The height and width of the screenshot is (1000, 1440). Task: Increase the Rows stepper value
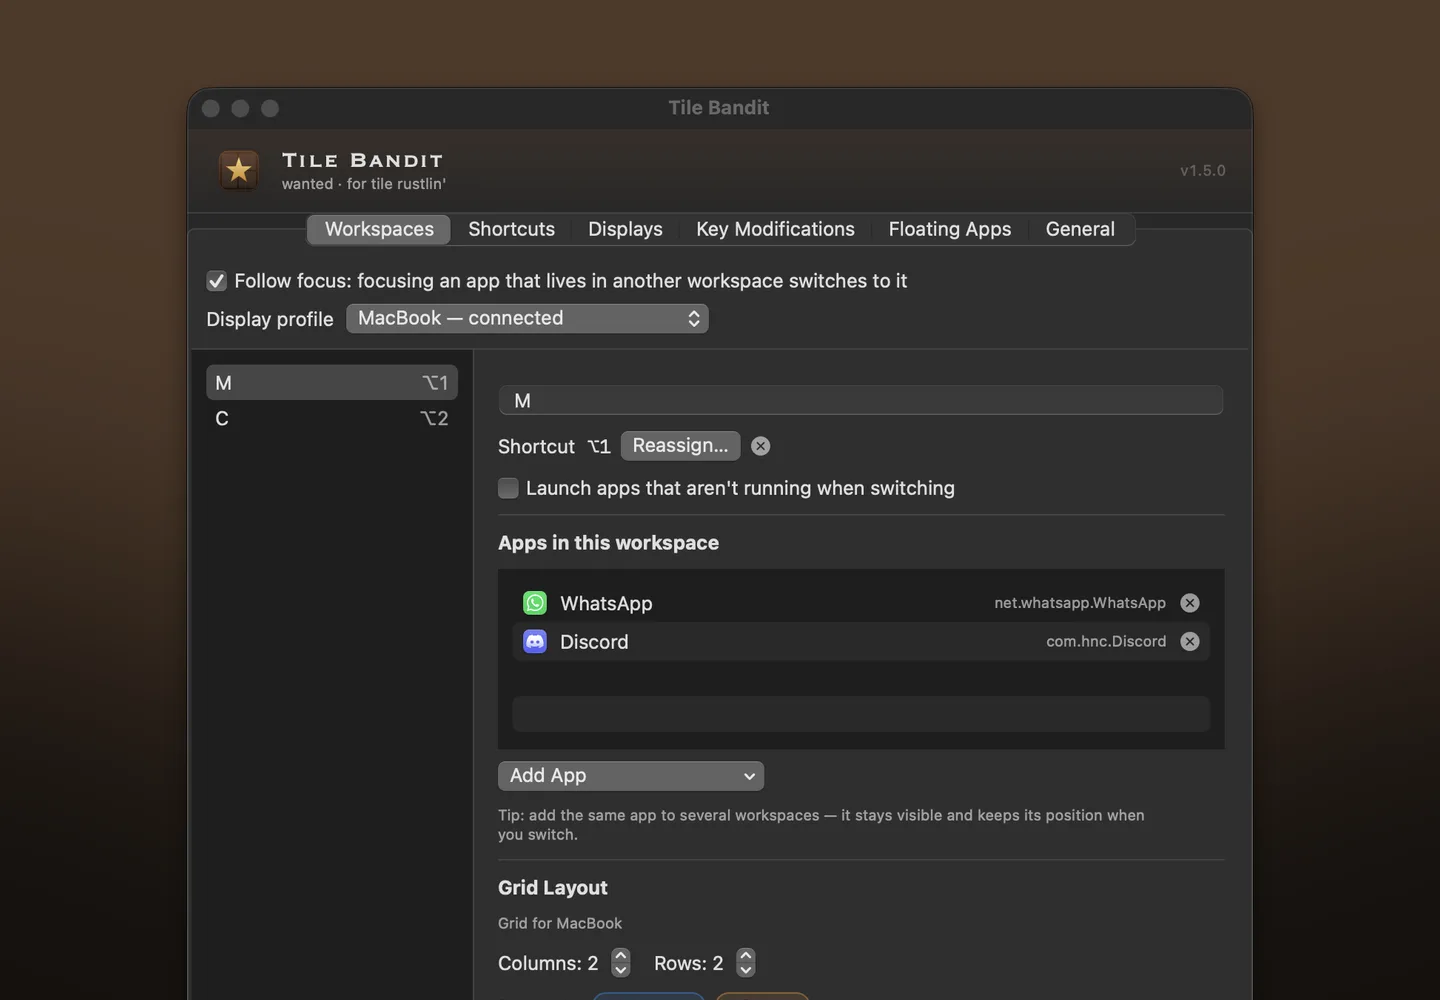746,956
